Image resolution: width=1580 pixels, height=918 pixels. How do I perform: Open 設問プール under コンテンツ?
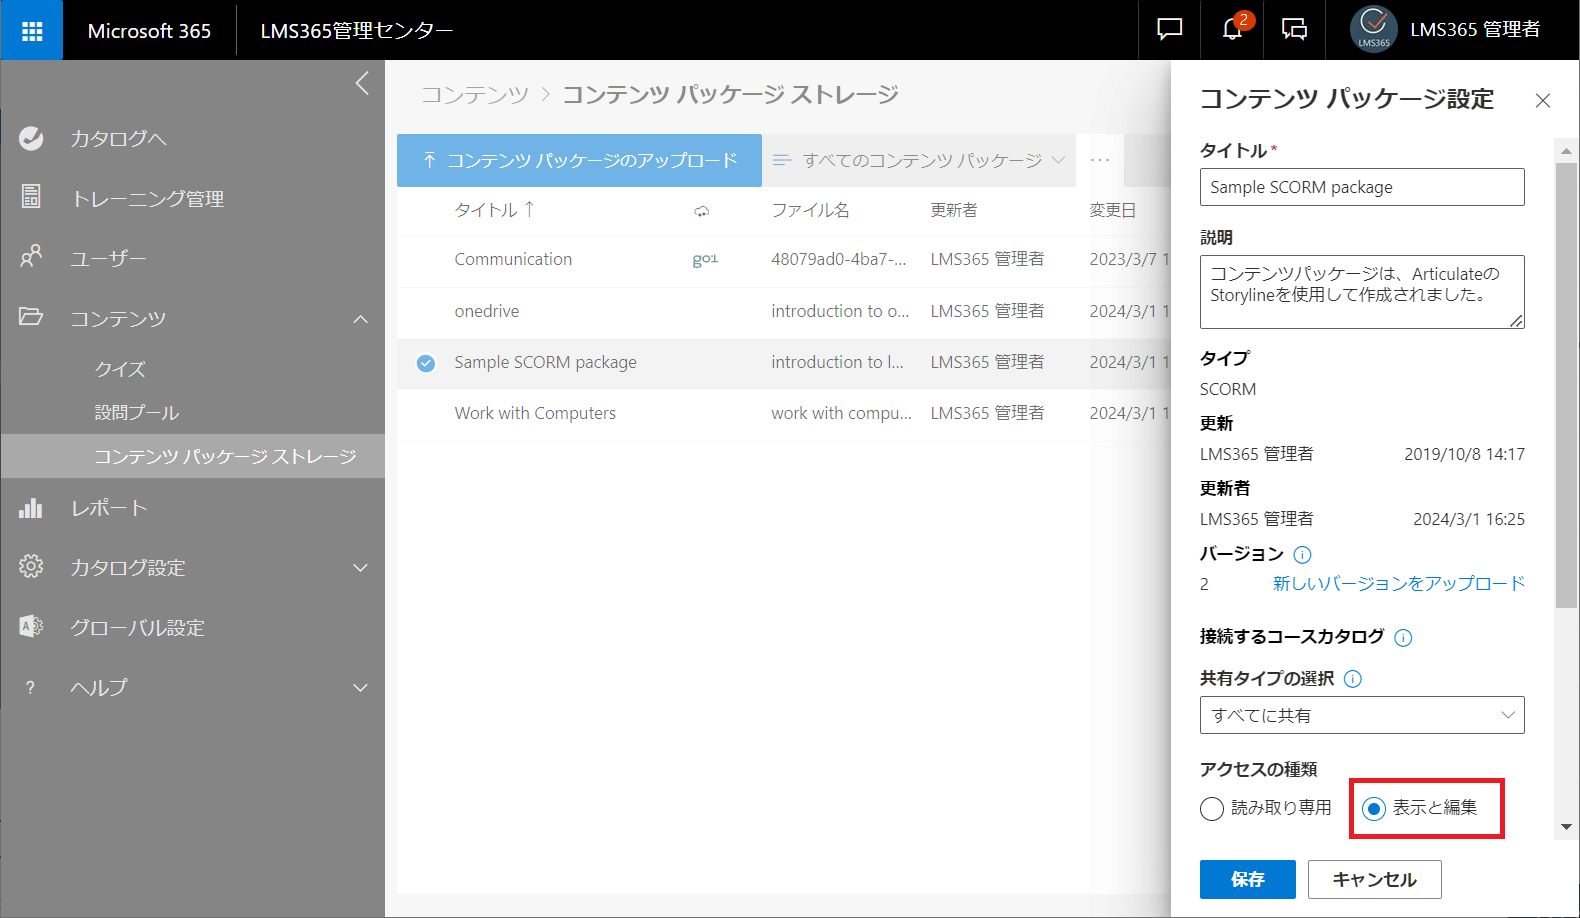click(x=137, y=413)
